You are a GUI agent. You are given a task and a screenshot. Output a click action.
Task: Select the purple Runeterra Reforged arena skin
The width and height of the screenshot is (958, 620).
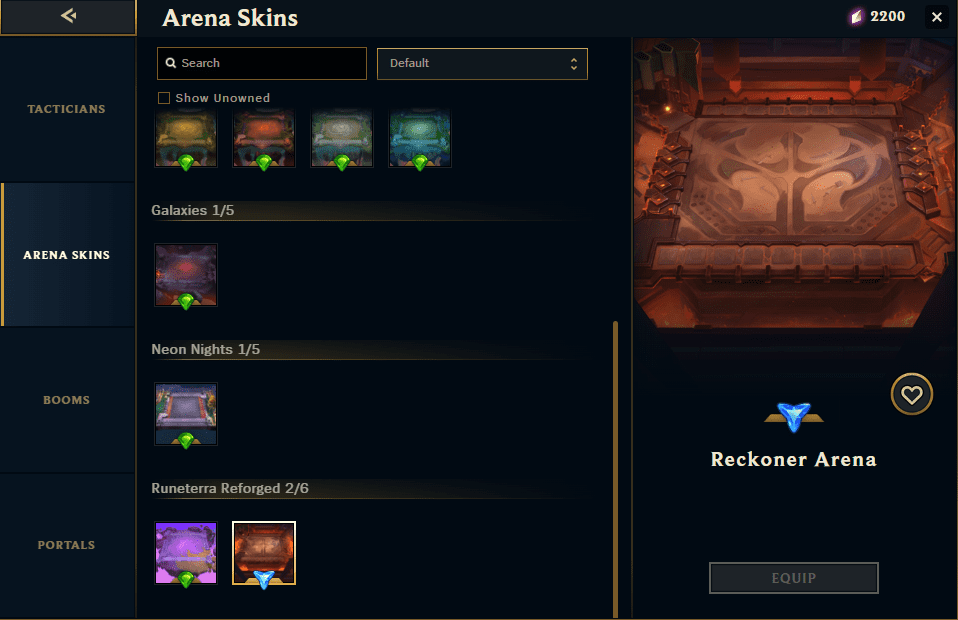coord(186,553)
